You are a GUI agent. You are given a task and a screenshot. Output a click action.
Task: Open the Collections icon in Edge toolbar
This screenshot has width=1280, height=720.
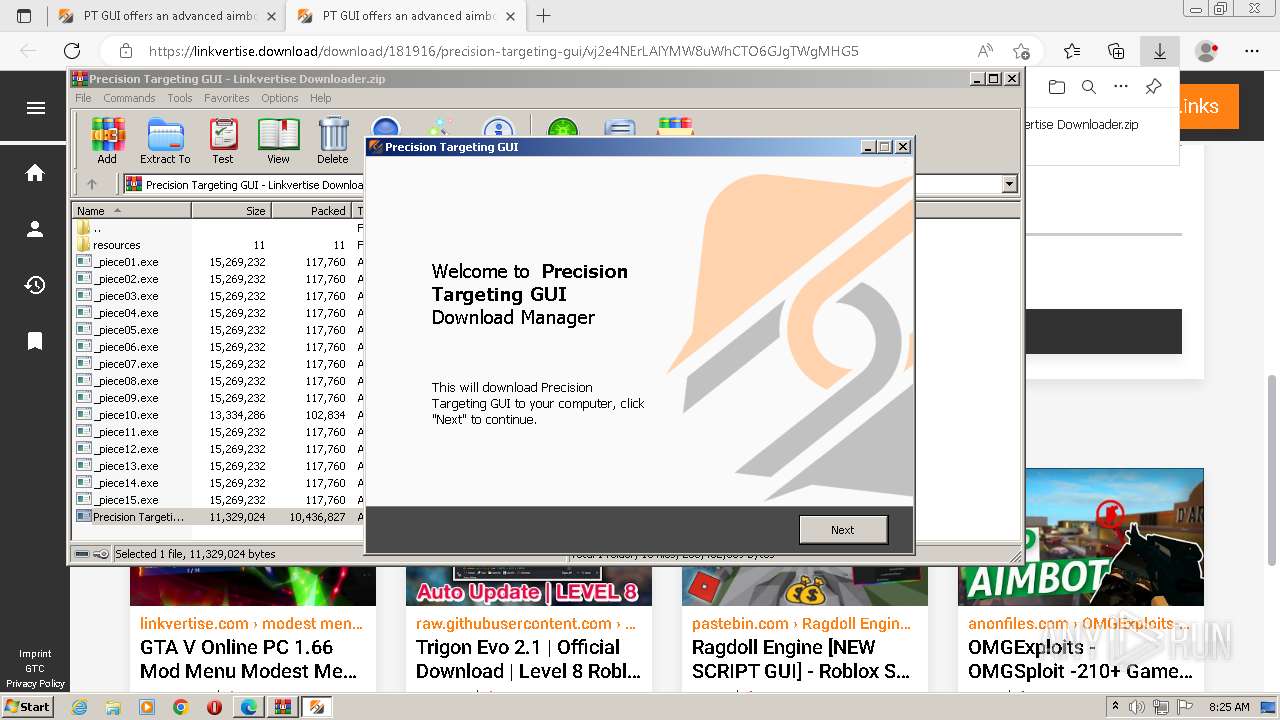coord(1116,51)
